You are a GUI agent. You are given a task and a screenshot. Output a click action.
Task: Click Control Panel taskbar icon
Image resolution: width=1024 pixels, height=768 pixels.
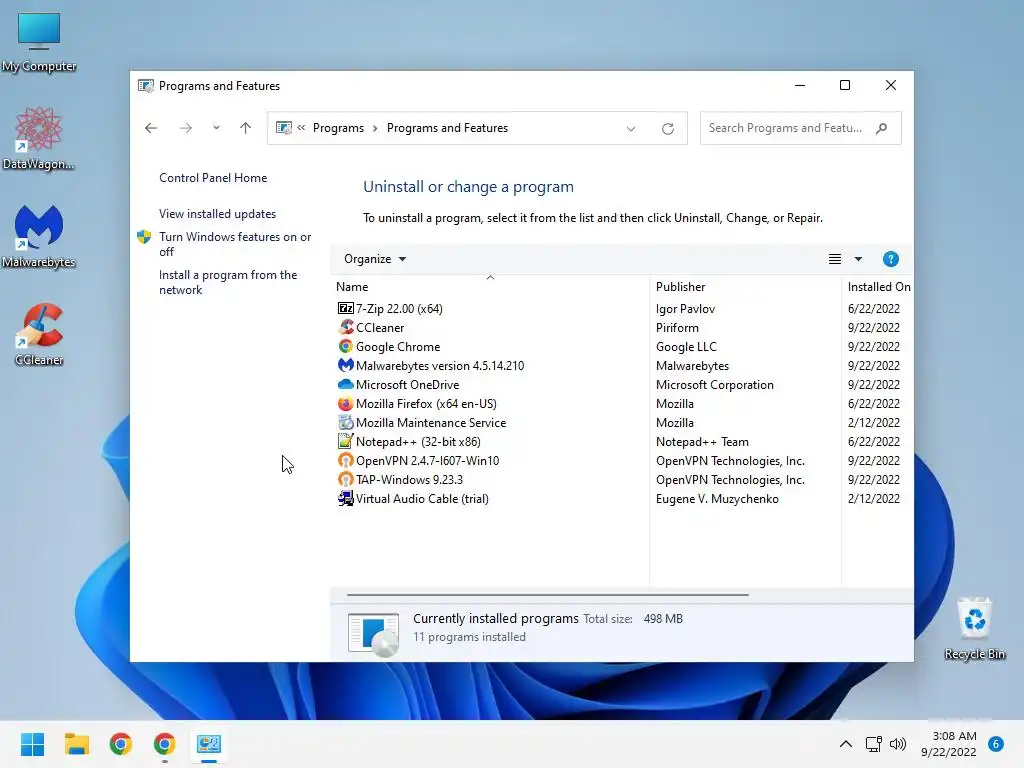209,744
